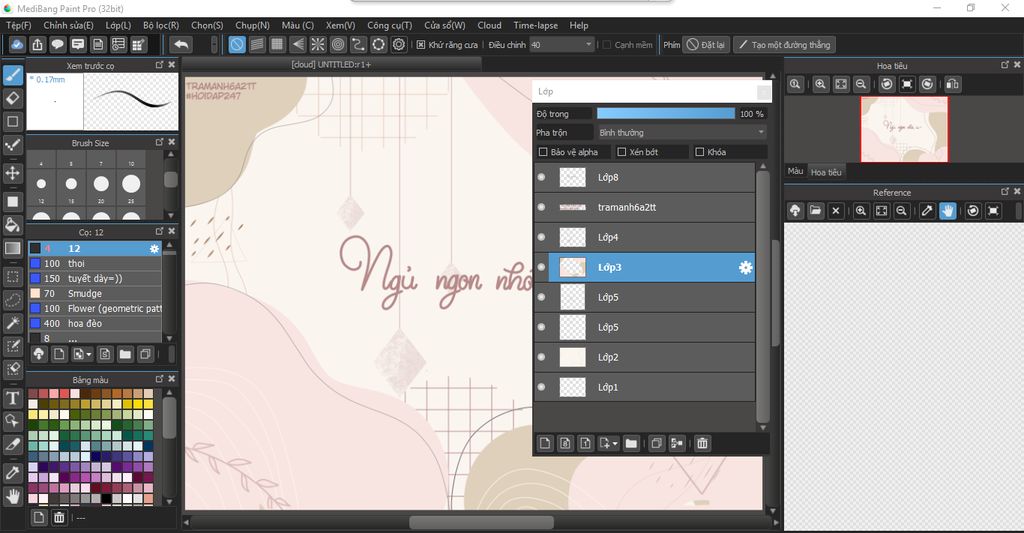
Task: Select the Brush tool in left toolbar
Action: point(12,74)
